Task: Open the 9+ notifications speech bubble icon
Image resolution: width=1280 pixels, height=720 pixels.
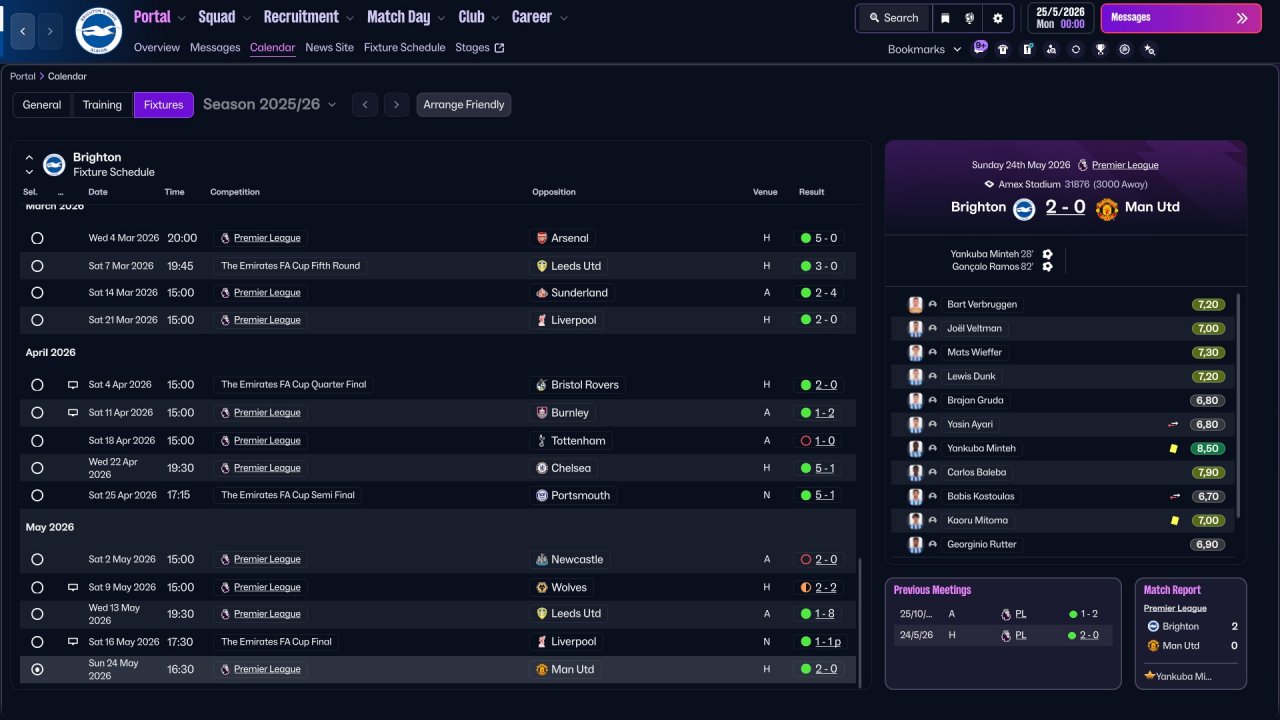Action: pos(980,48)
